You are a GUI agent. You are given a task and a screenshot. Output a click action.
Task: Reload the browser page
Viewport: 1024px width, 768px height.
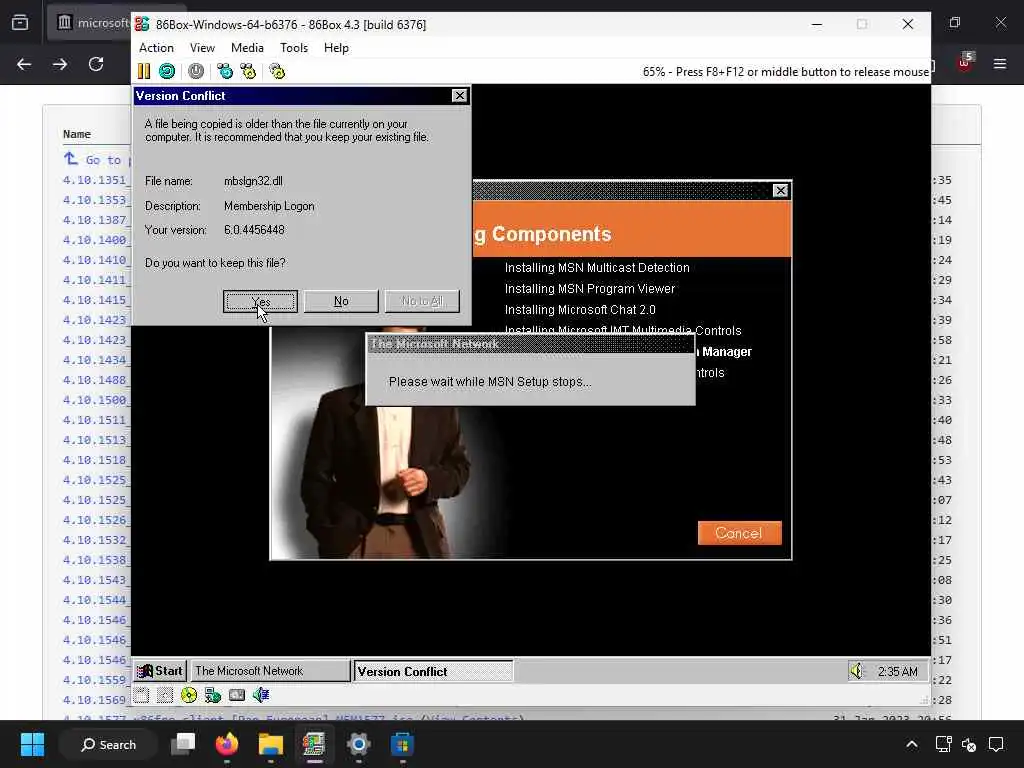(x=96, y=64)
